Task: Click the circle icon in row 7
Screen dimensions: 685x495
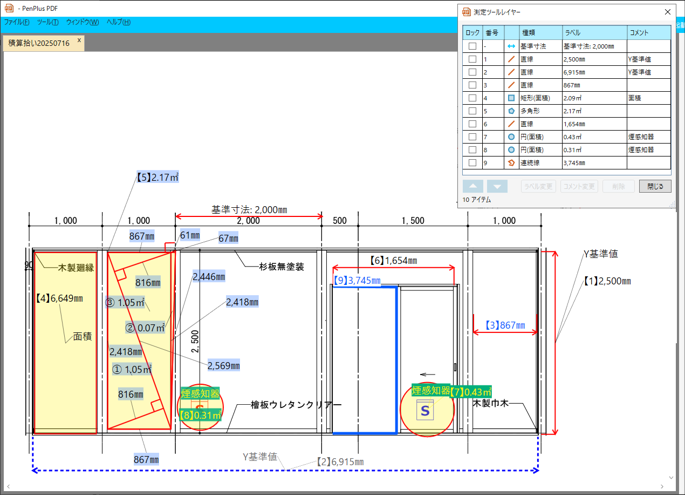Action: click(x=511, y=137)
